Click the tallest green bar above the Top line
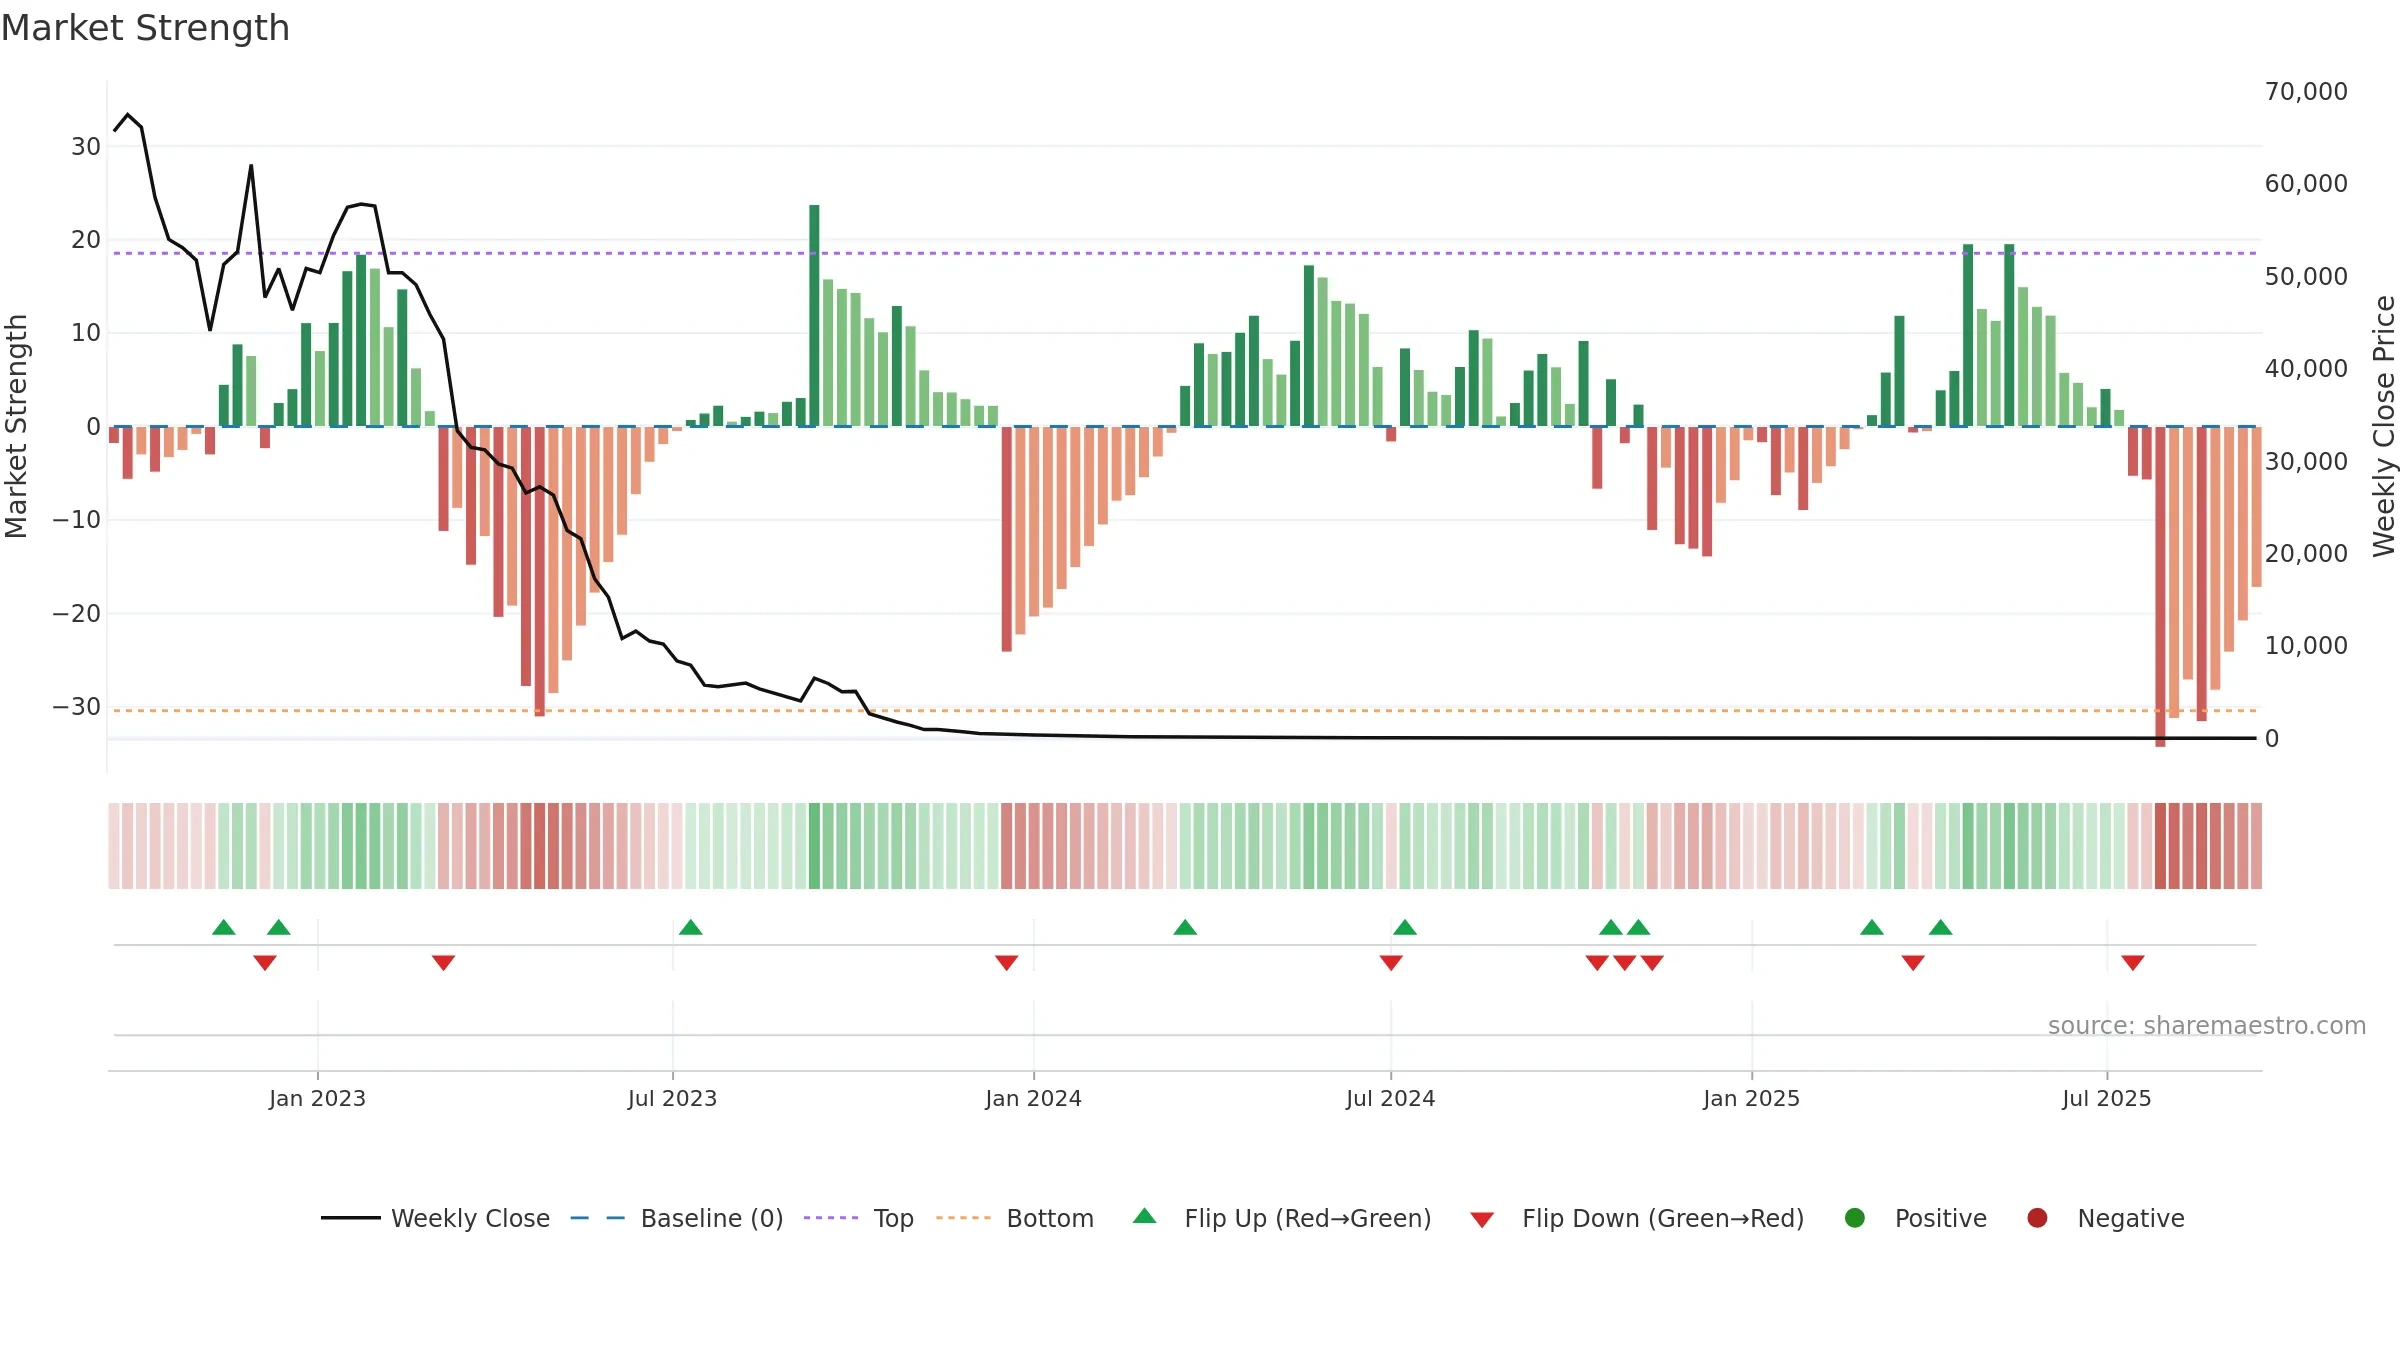The height and width of the screenshot is (1350, 2400). 814,315
